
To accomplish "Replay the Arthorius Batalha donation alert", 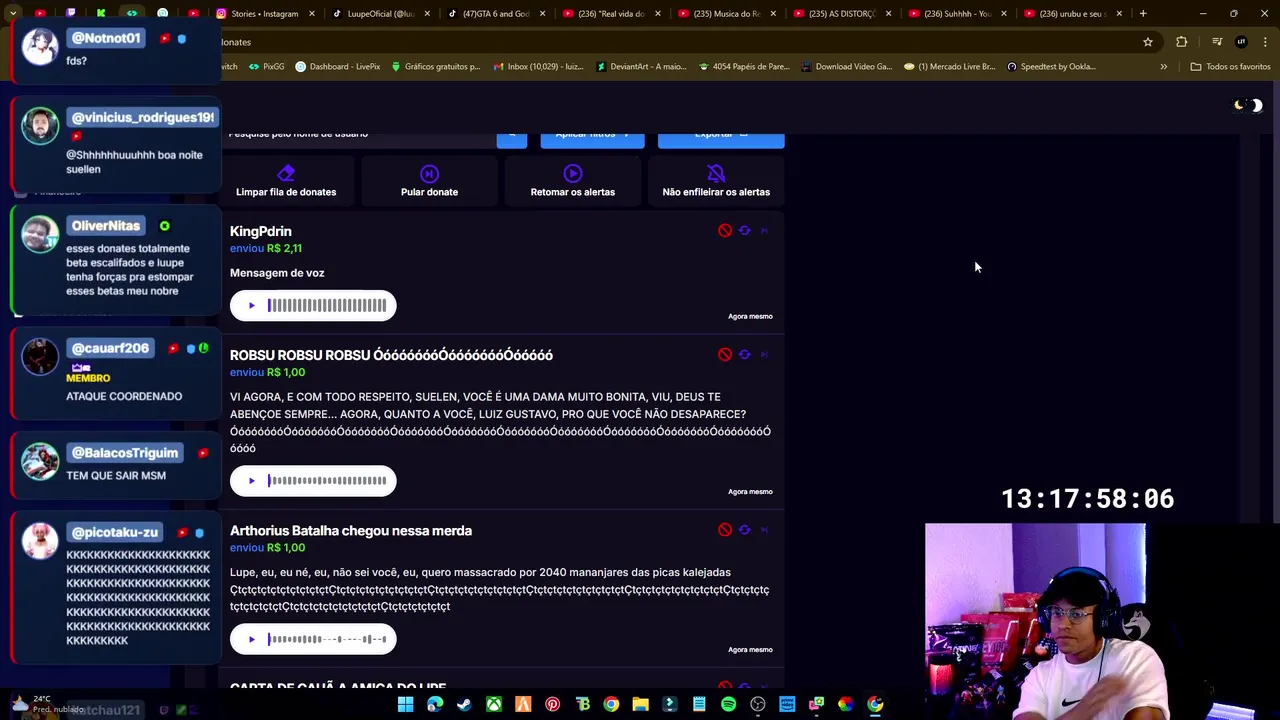I will (x=744, y=530).
